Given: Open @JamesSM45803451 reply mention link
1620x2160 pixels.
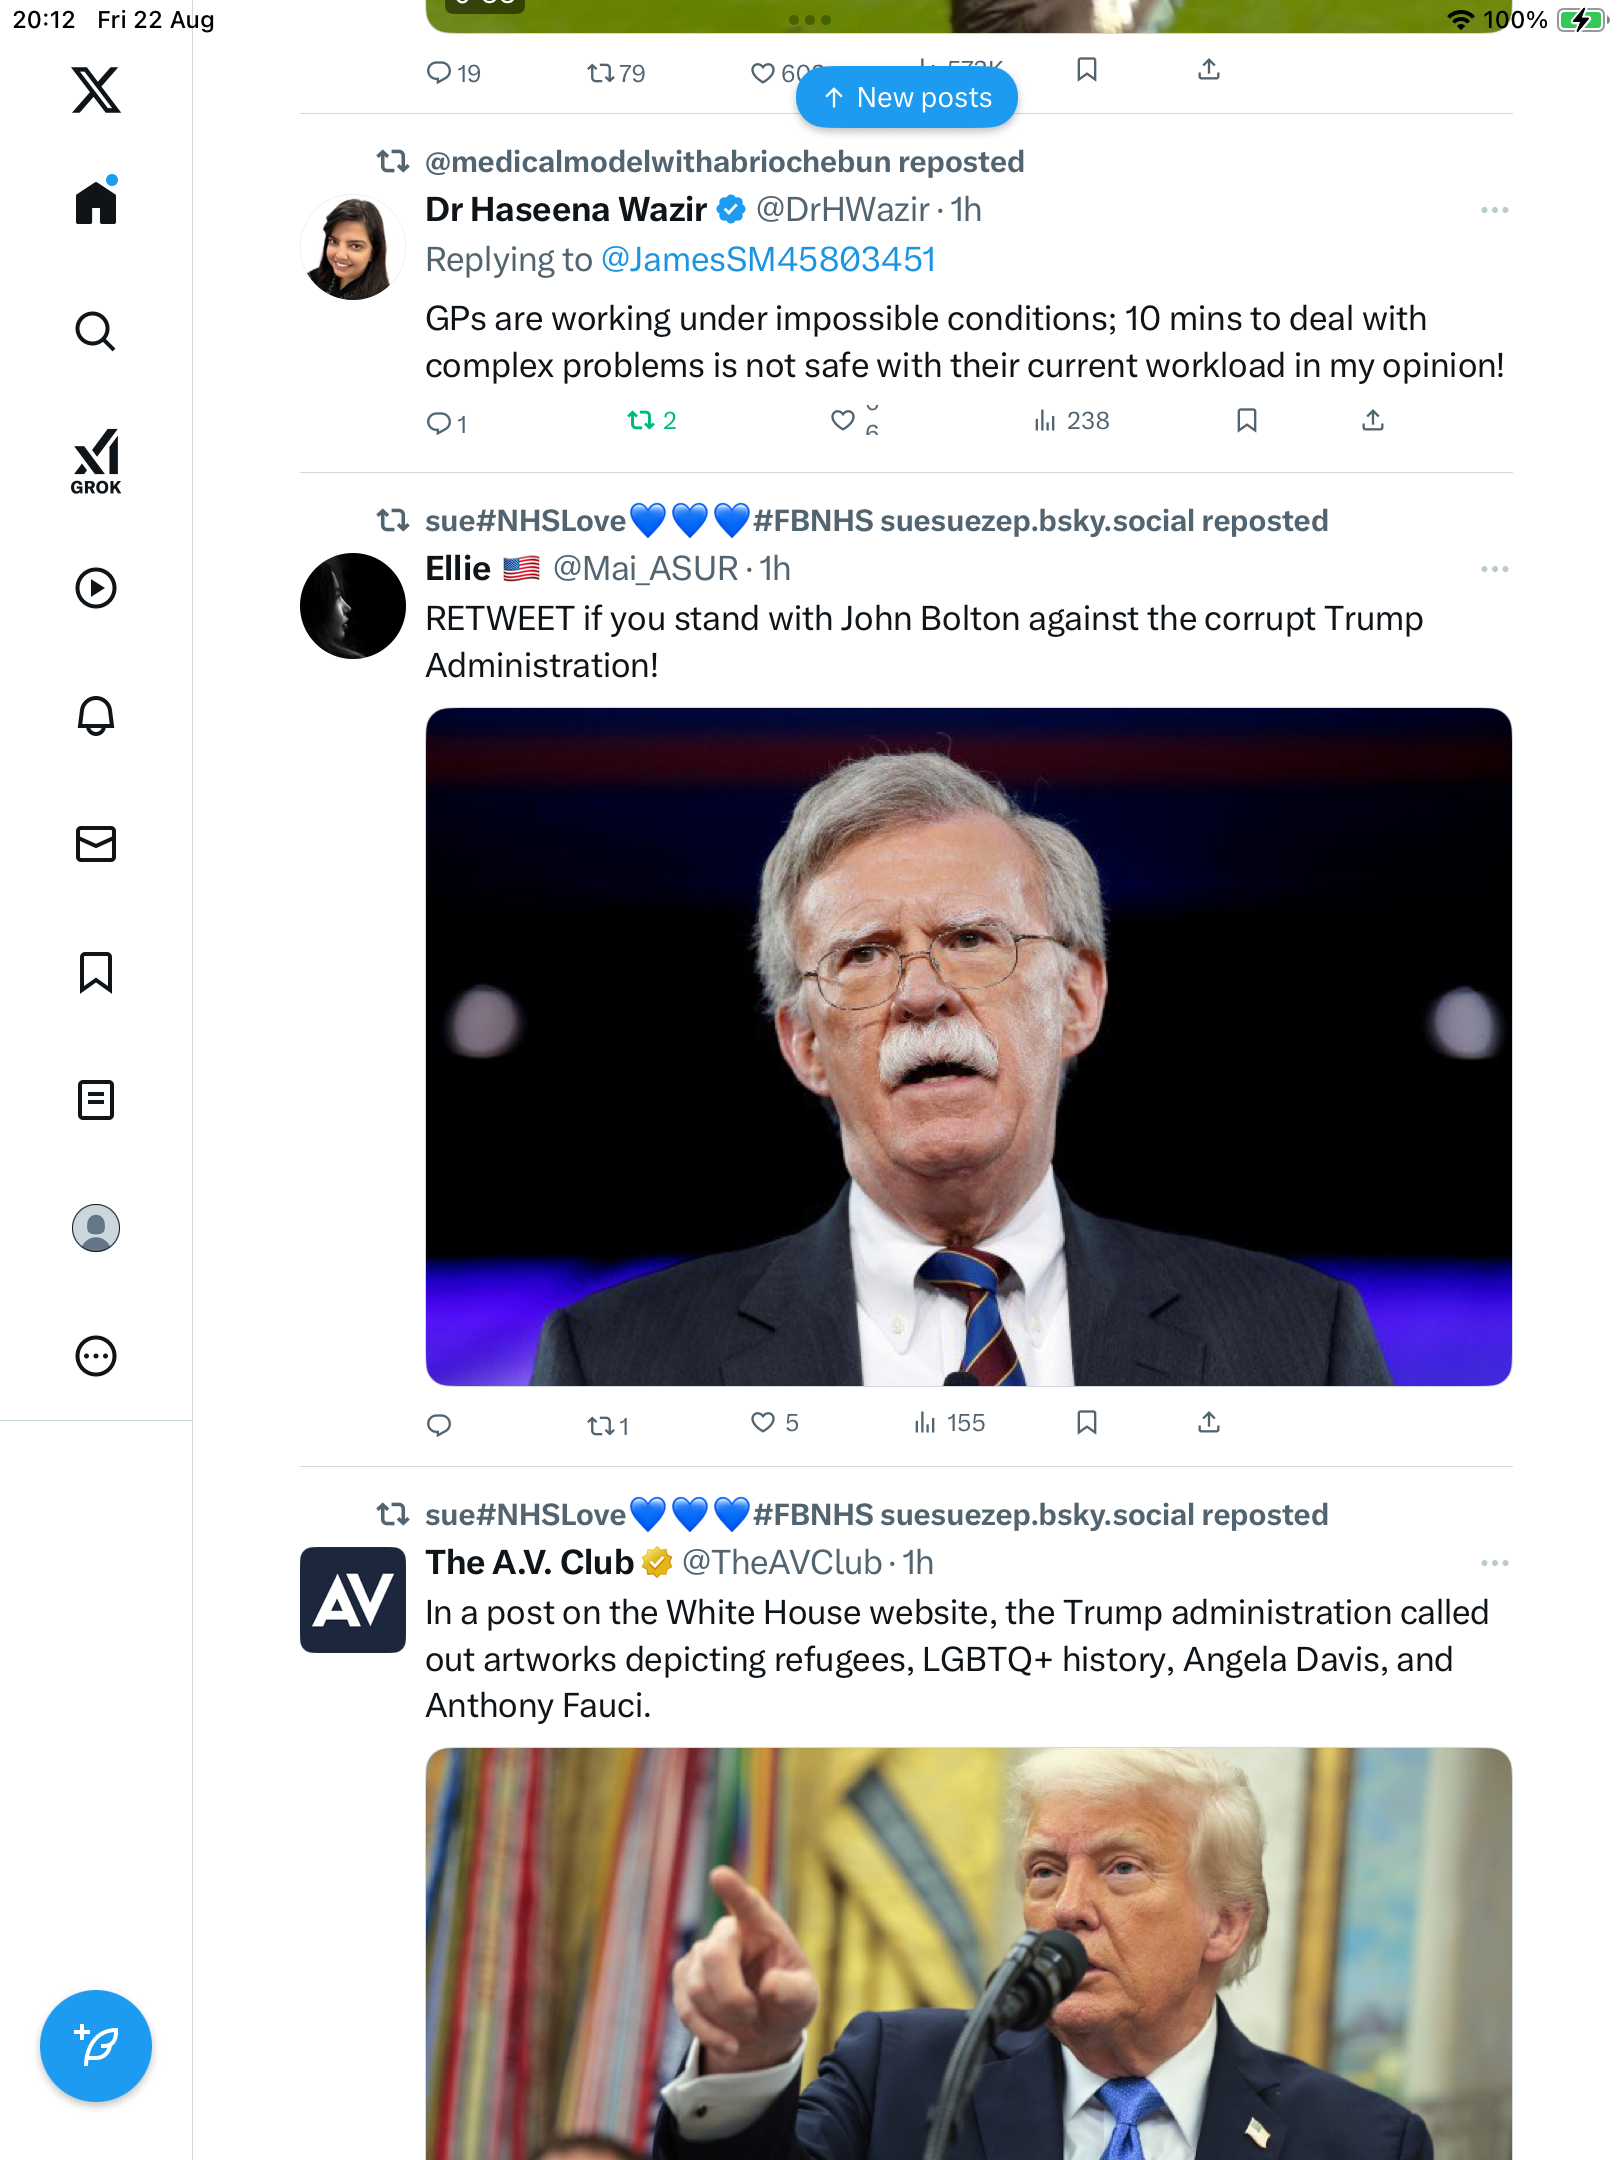Looking at the screenshot, I should coord(768,260).
